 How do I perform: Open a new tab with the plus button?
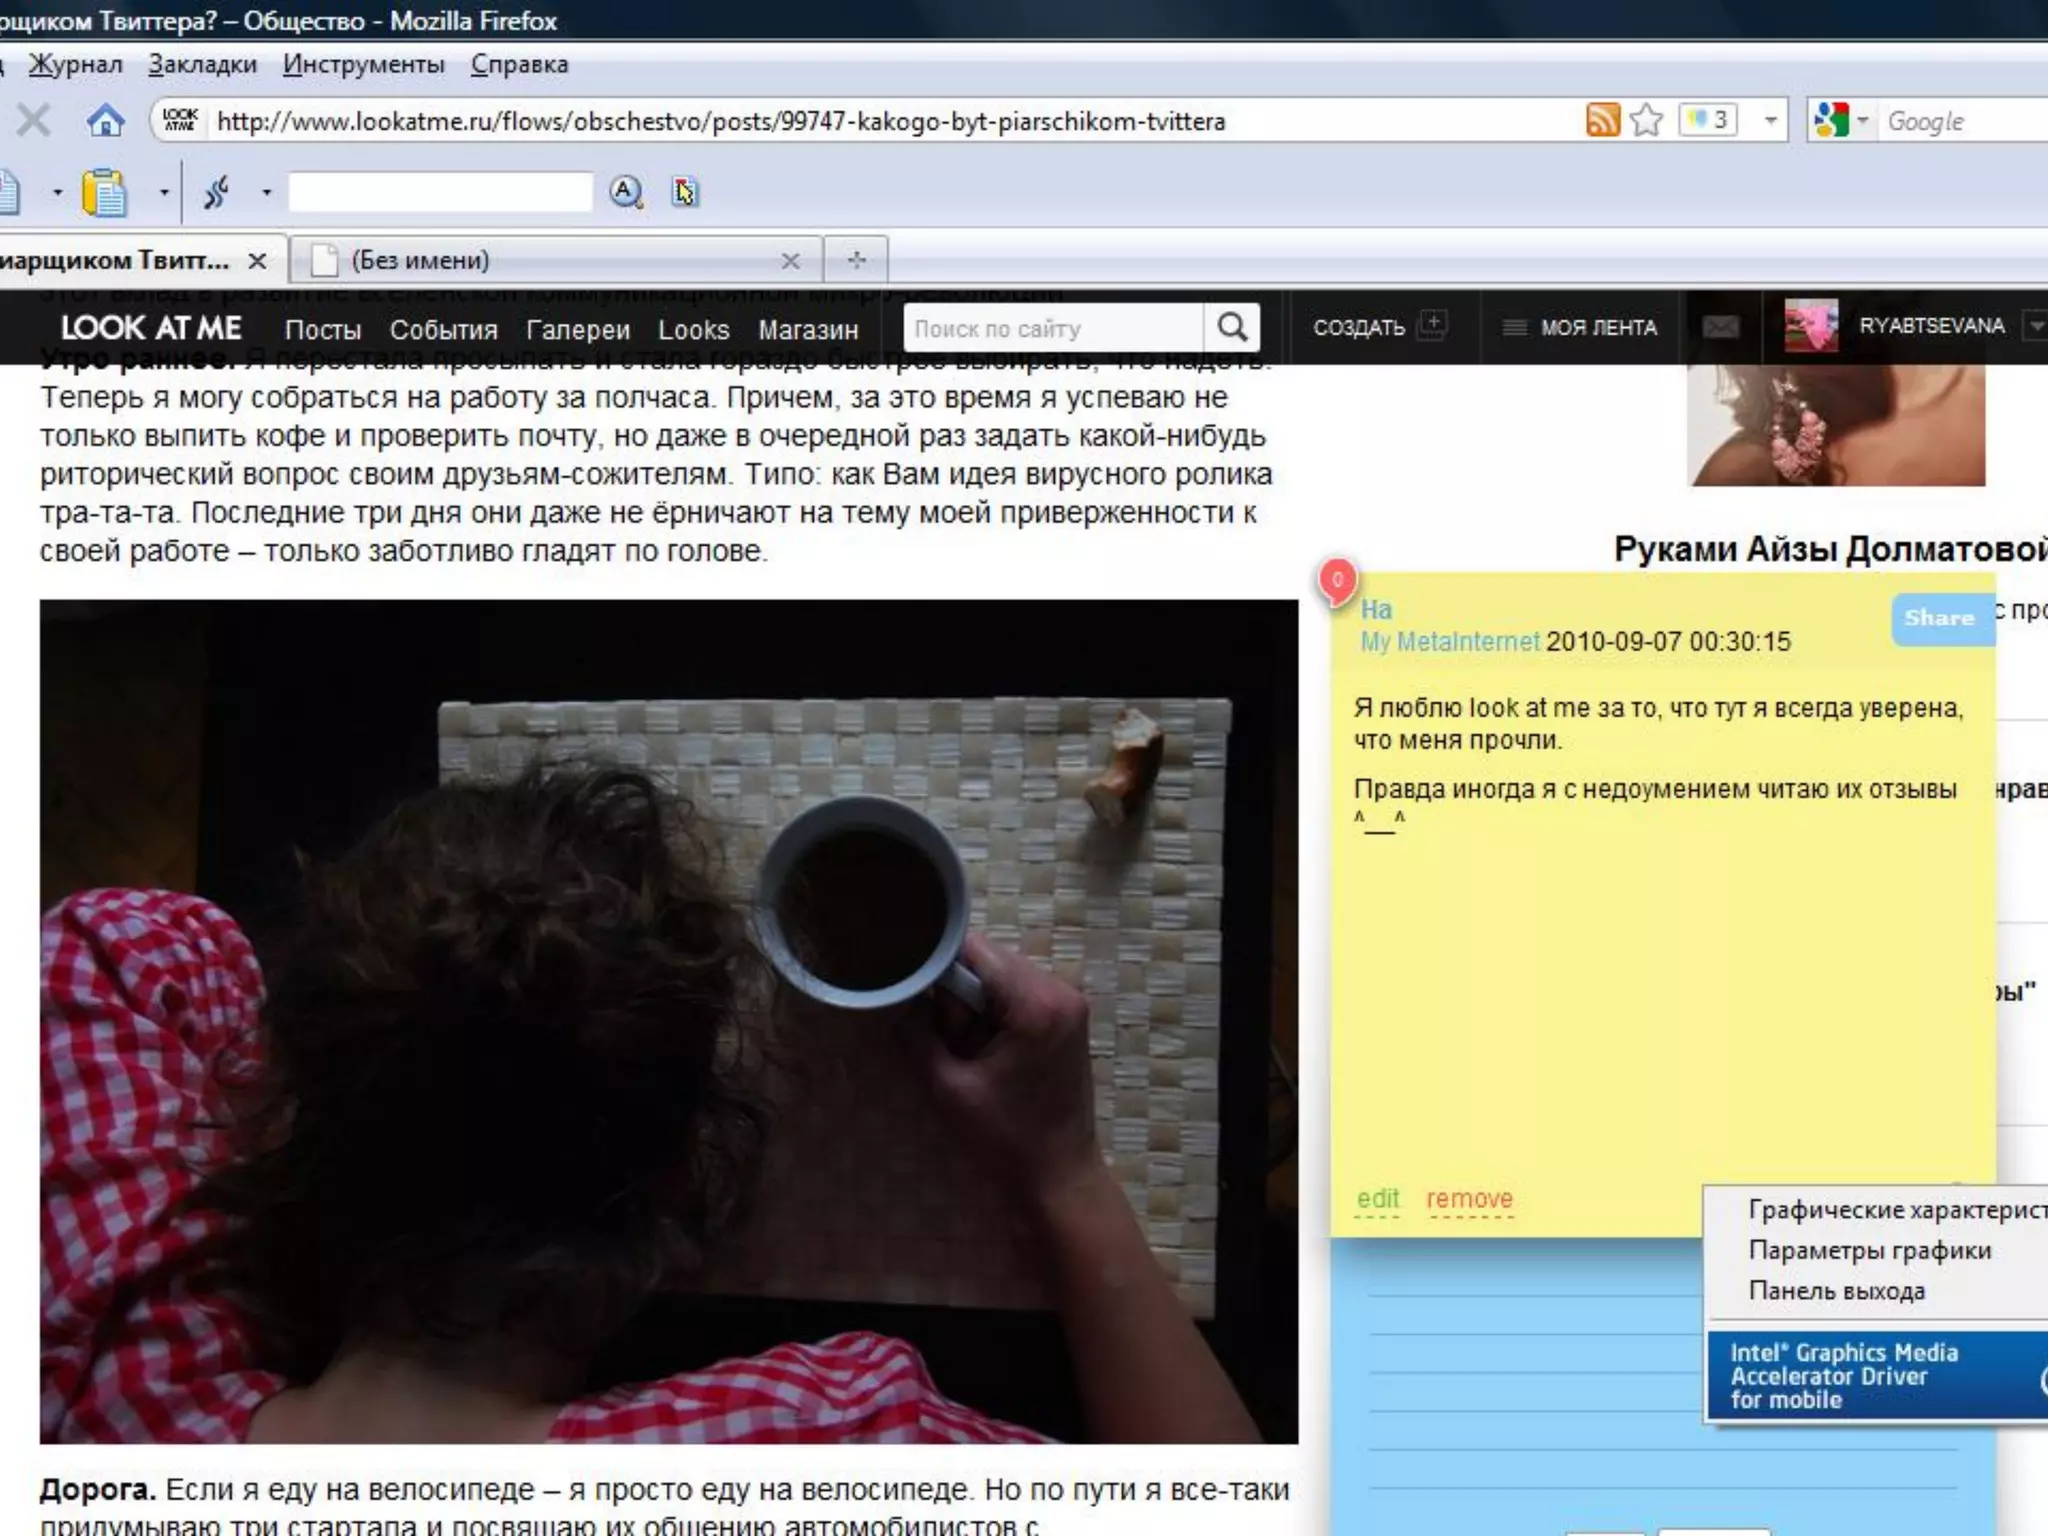pos(856,260)
